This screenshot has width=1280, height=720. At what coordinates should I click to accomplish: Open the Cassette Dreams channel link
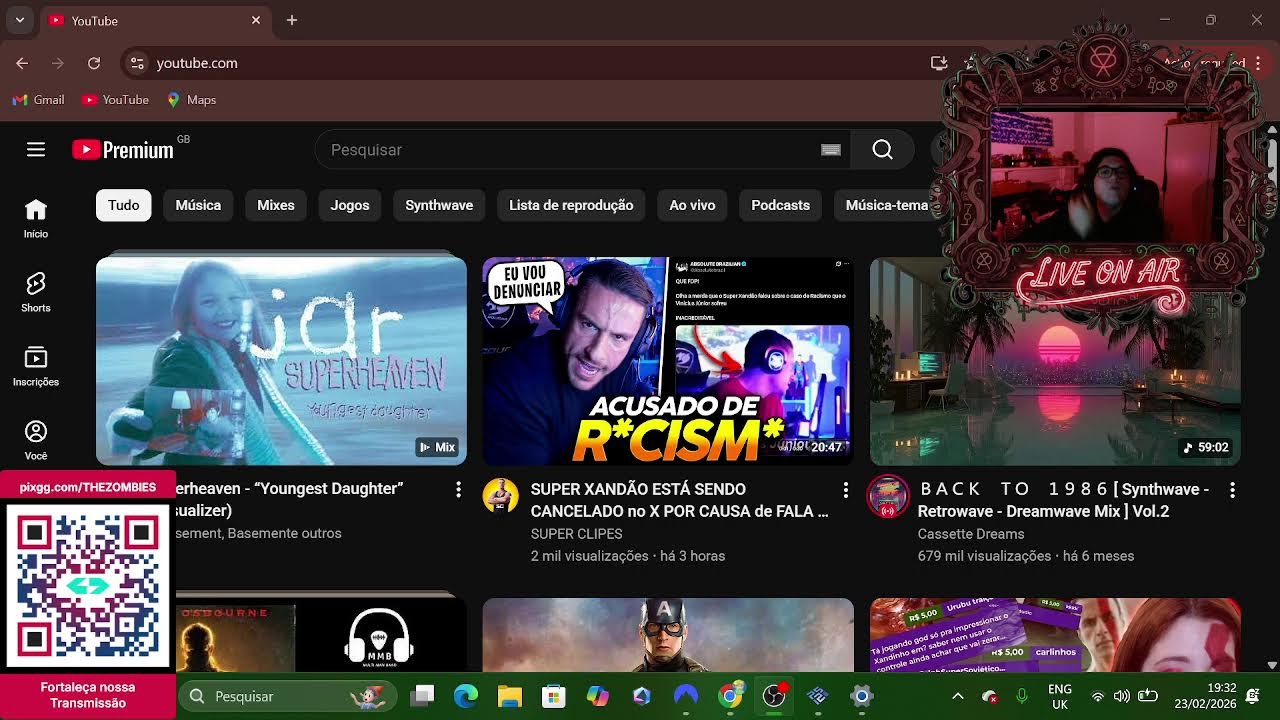[x=971, y=534]
